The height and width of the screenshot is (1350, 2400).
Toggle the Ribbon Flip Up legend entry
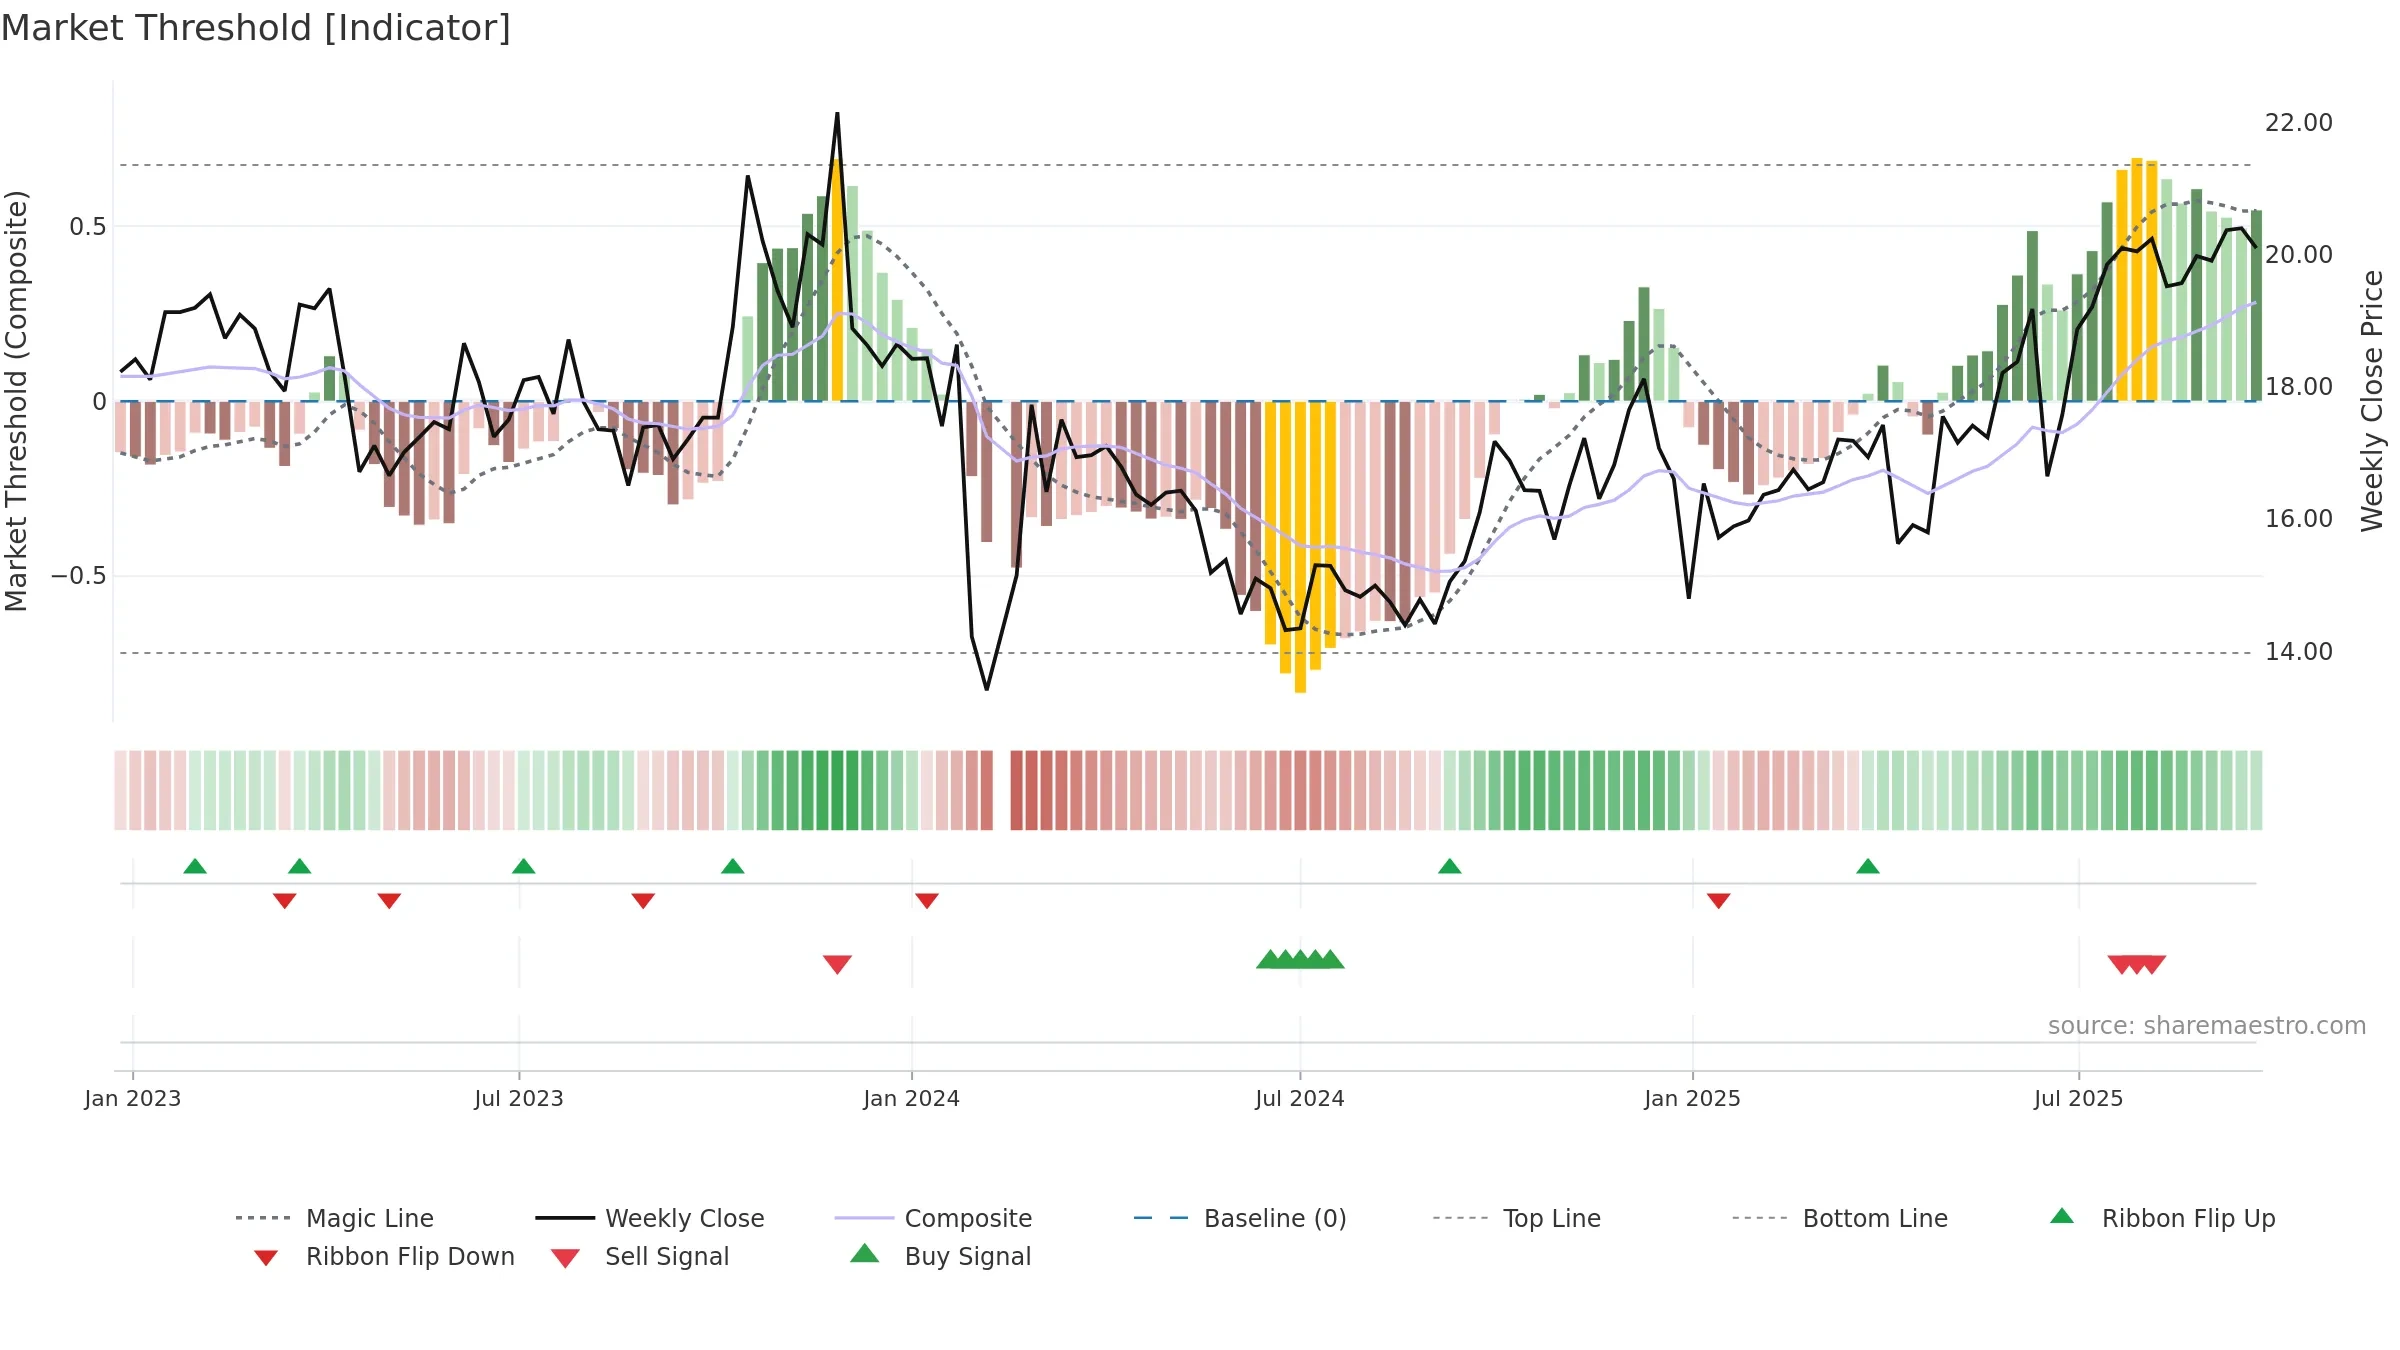click(2162, 1218)
